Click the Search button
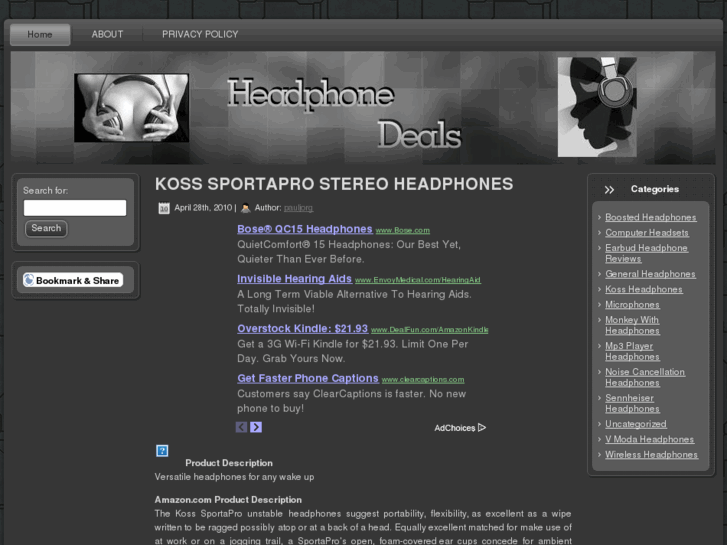The image size is (727, 545). click(x=46, y=228)
